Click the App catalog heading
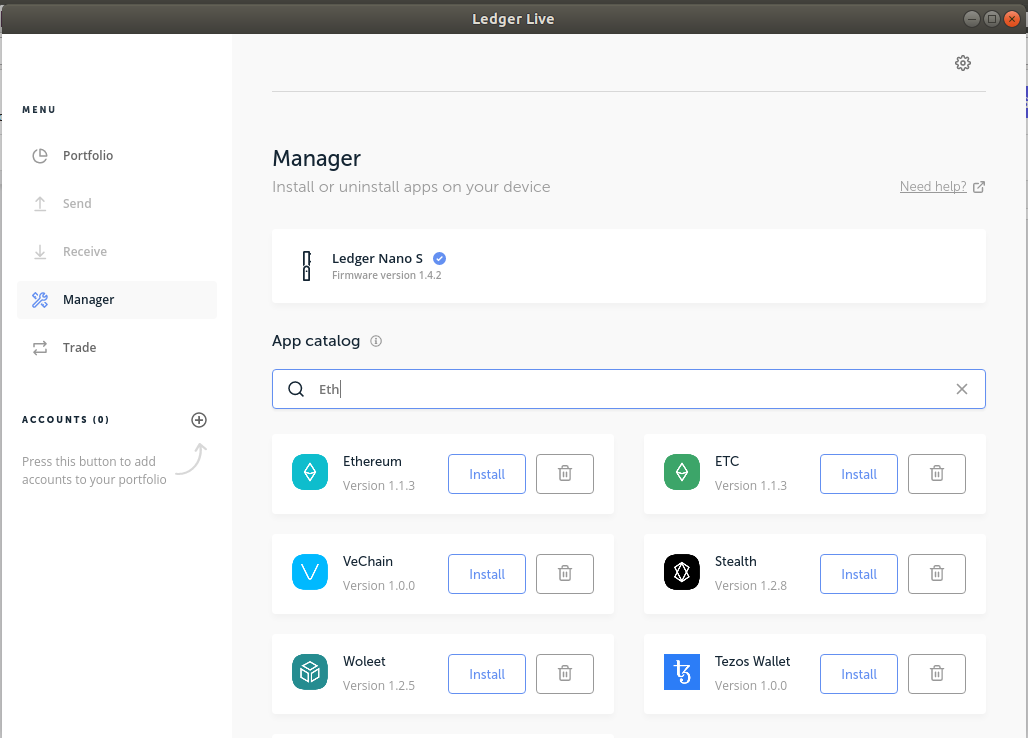Viewport: 1028px width, 738px height. (316, 341)
